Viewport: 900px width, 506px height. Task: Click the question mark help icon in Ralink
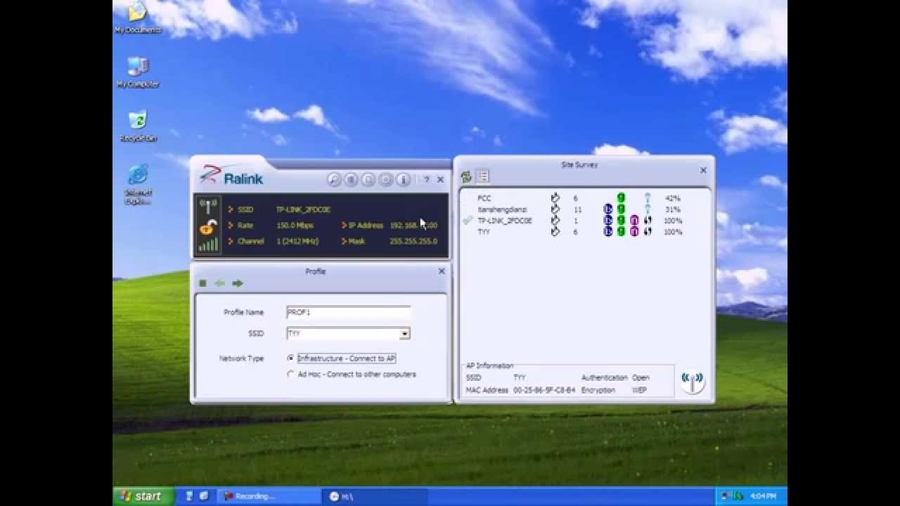(426, 180)
